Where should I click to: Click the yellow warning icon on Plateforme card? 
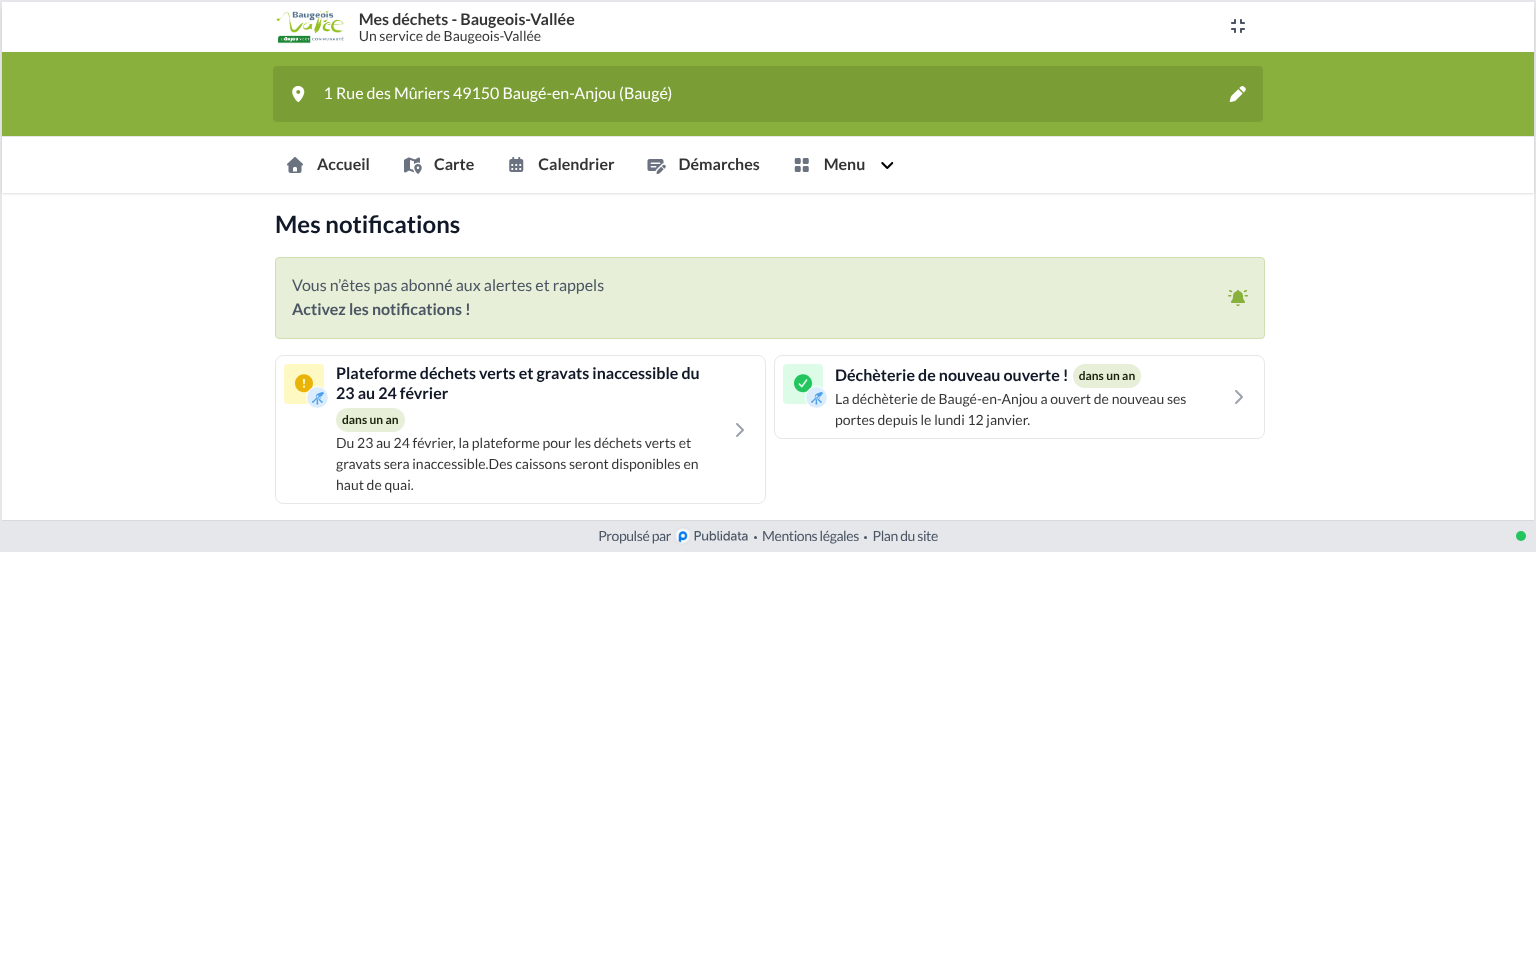[304, 383]
